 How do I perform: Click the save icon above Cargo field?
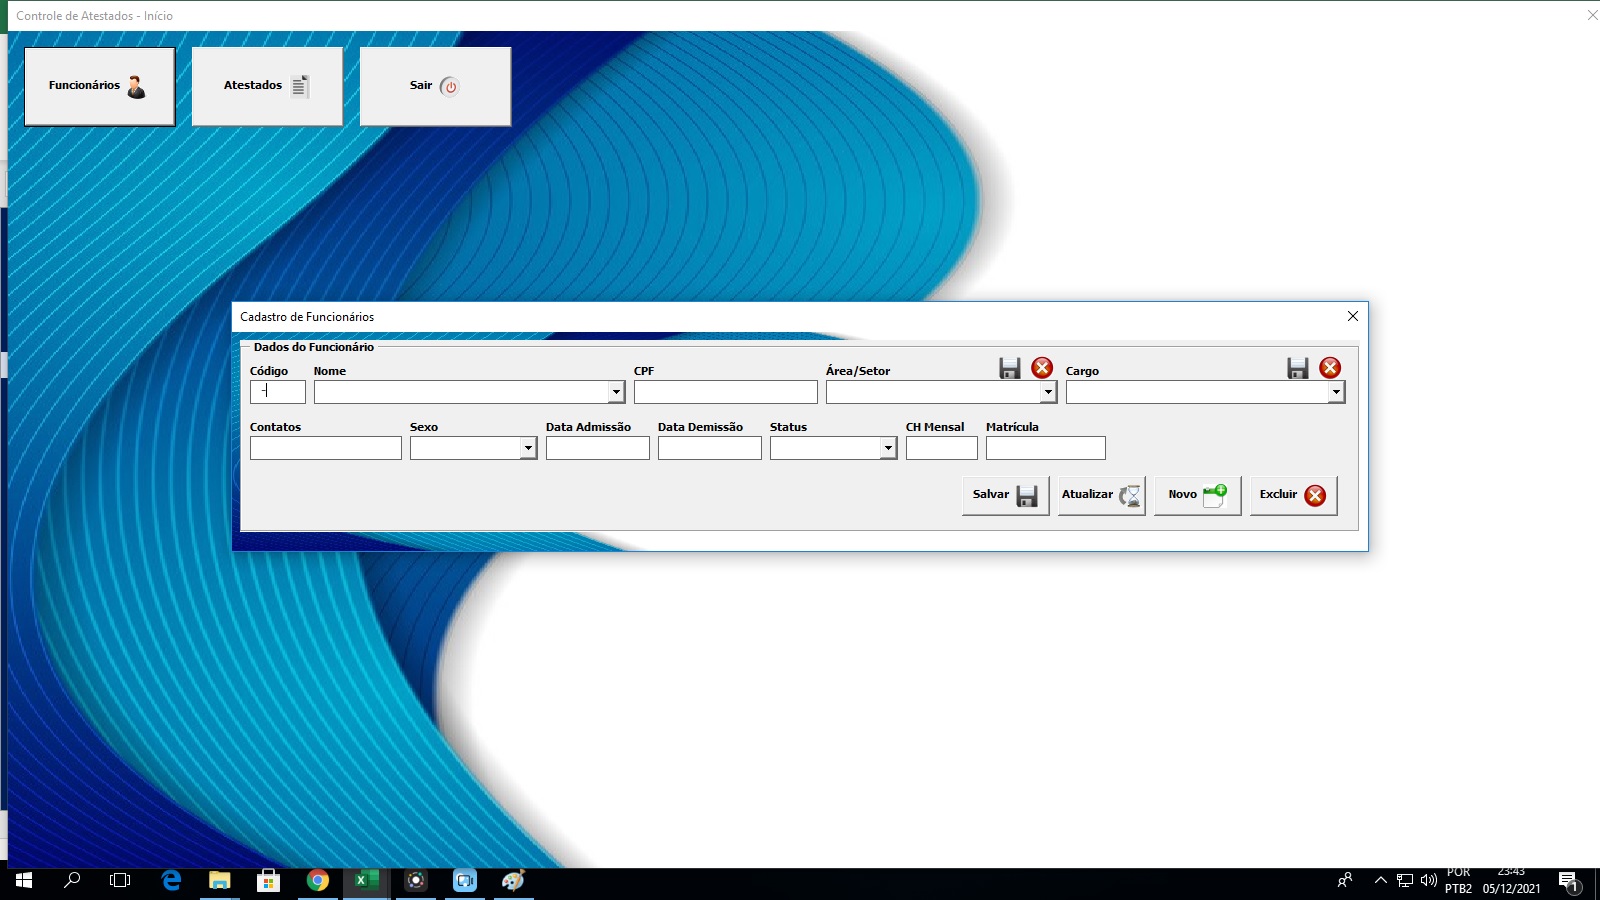[x=1298, y=368]
